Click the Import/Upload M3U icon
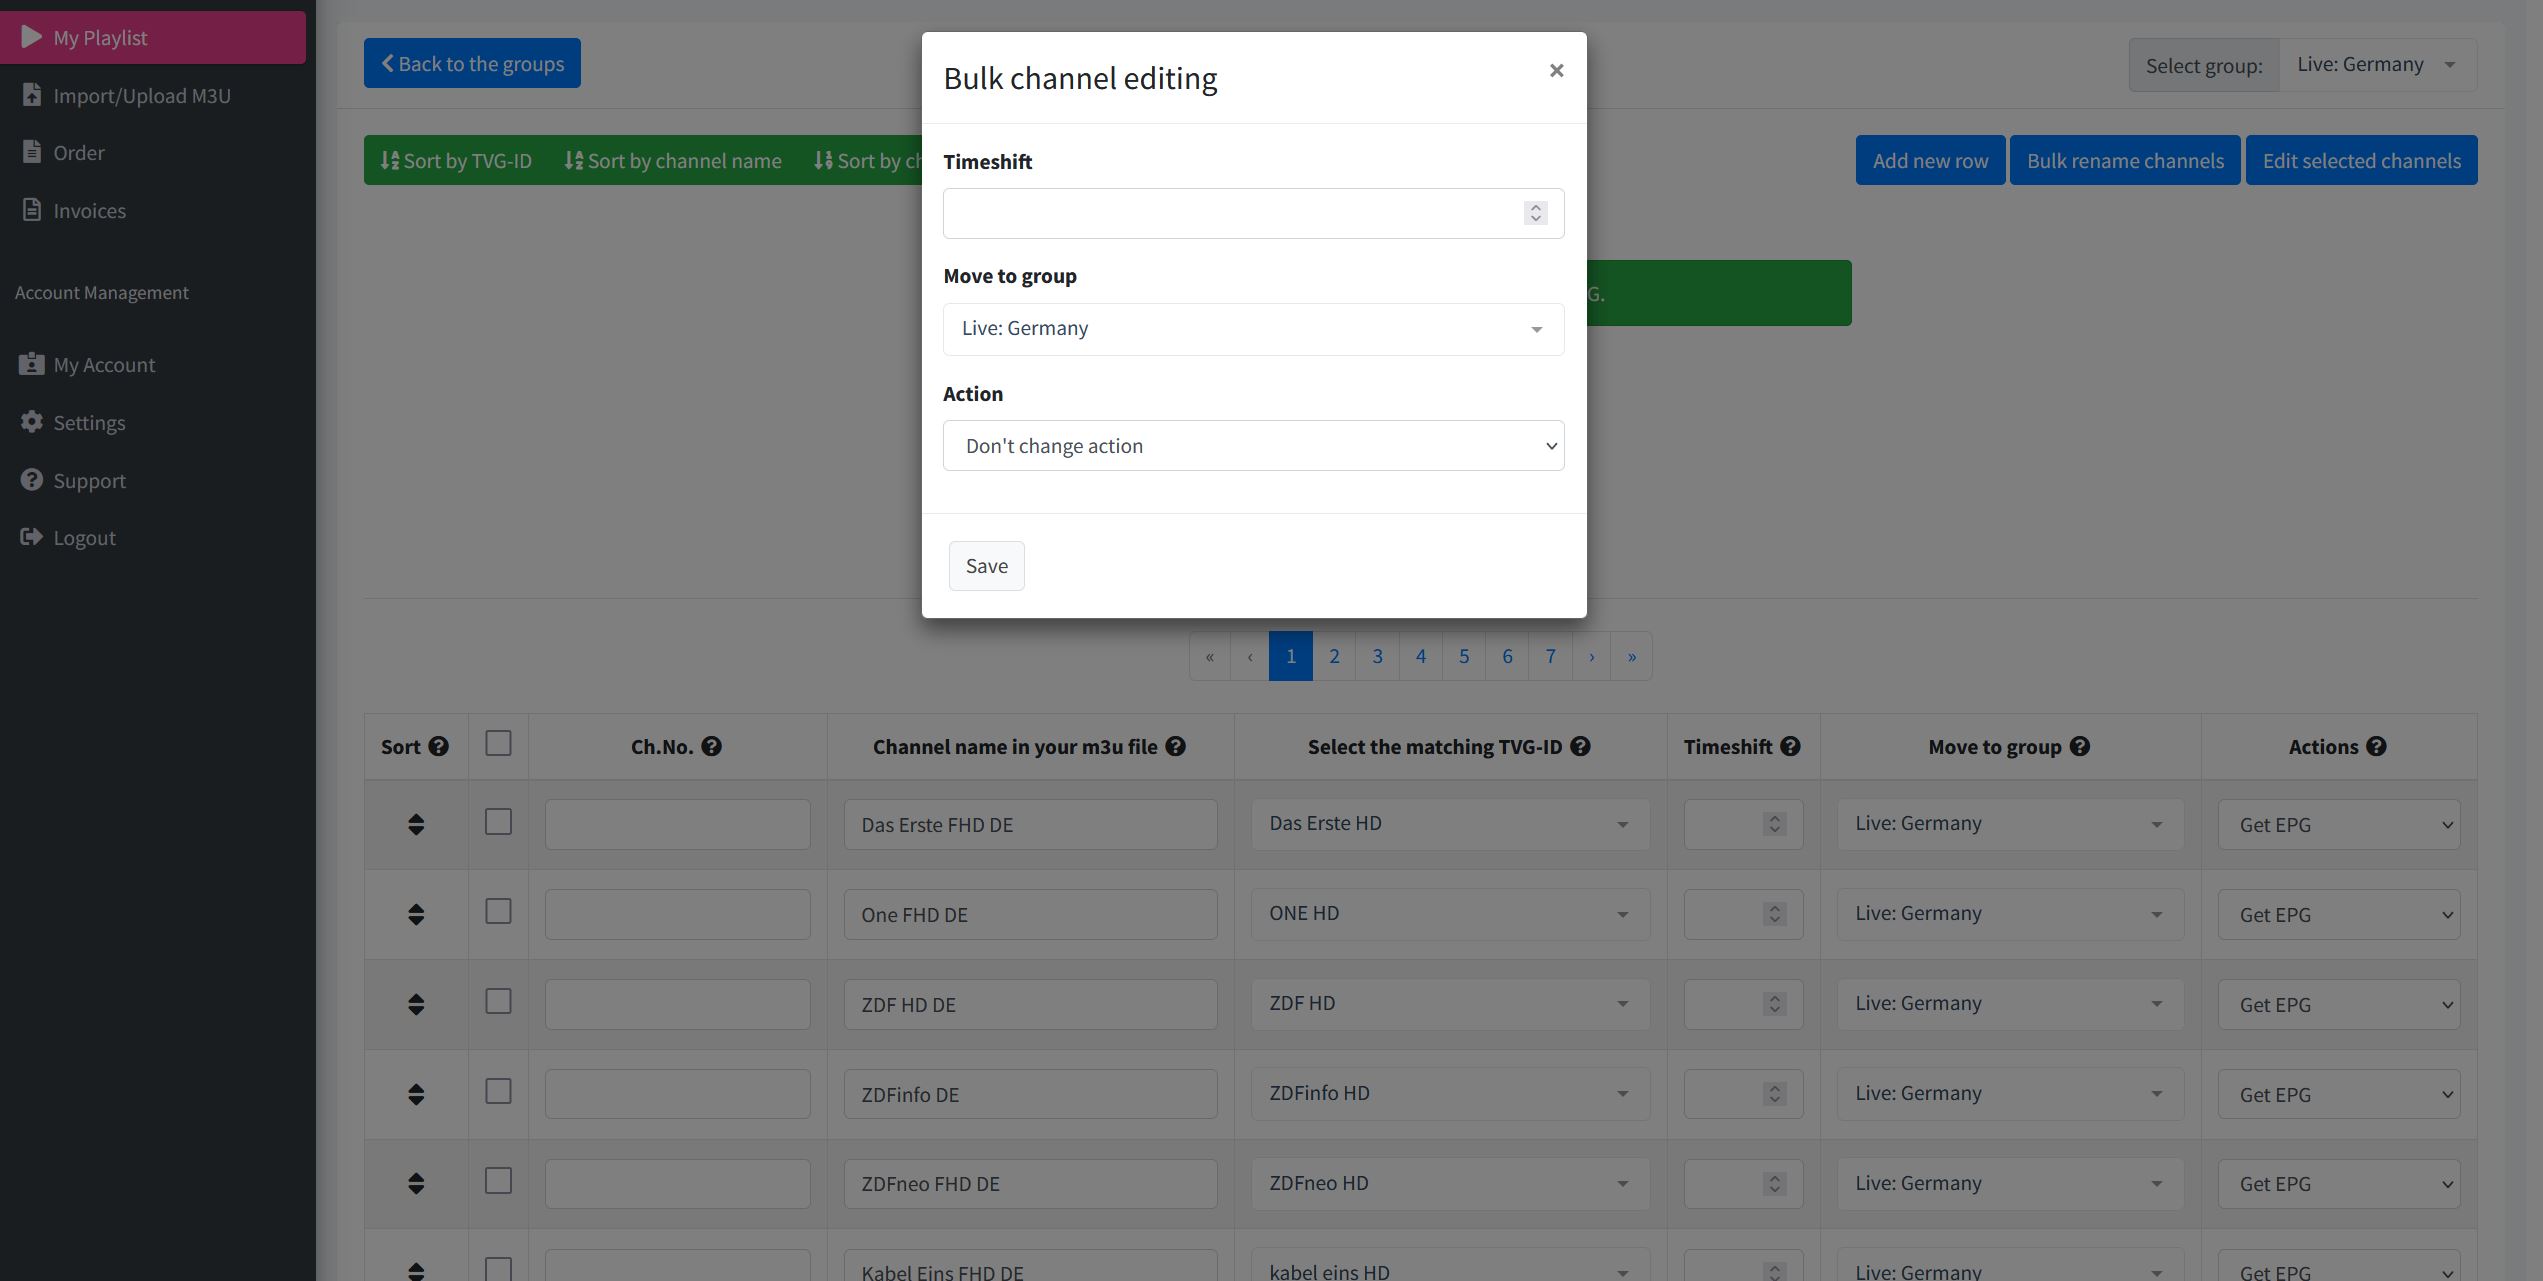The image size is (2543, 1281). (31, 95)
